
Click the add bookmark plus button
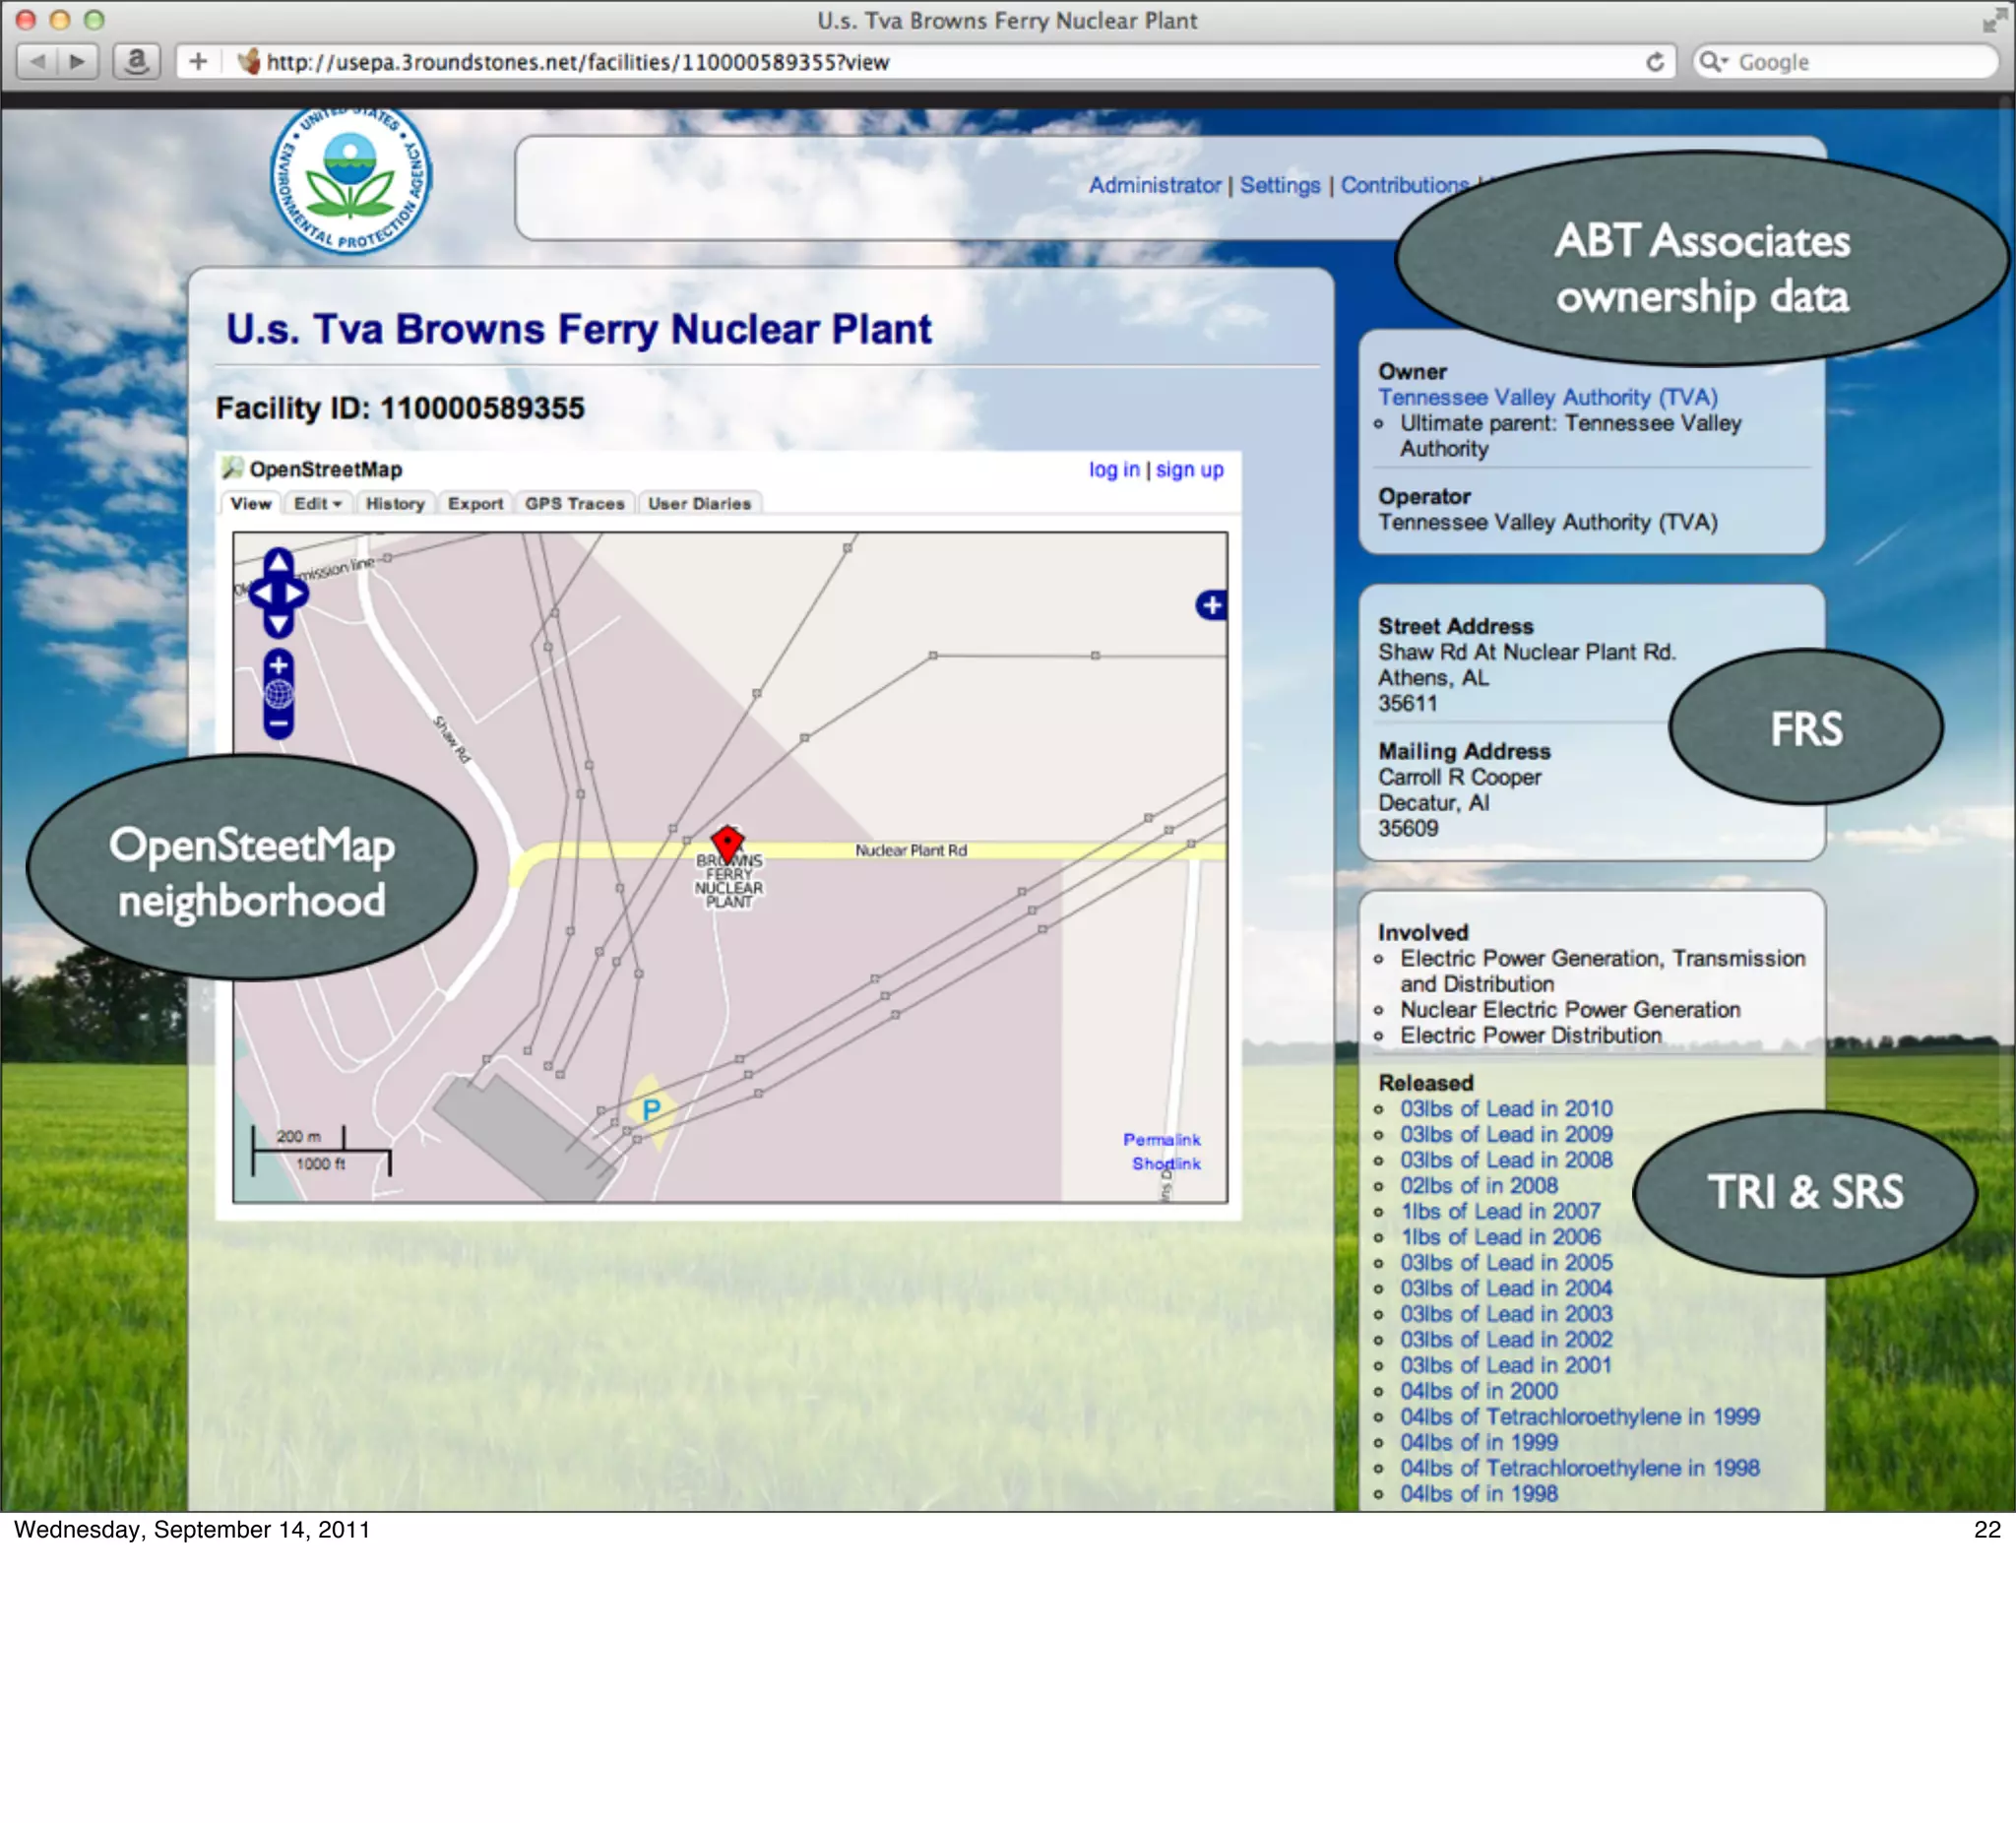[198, 62]
